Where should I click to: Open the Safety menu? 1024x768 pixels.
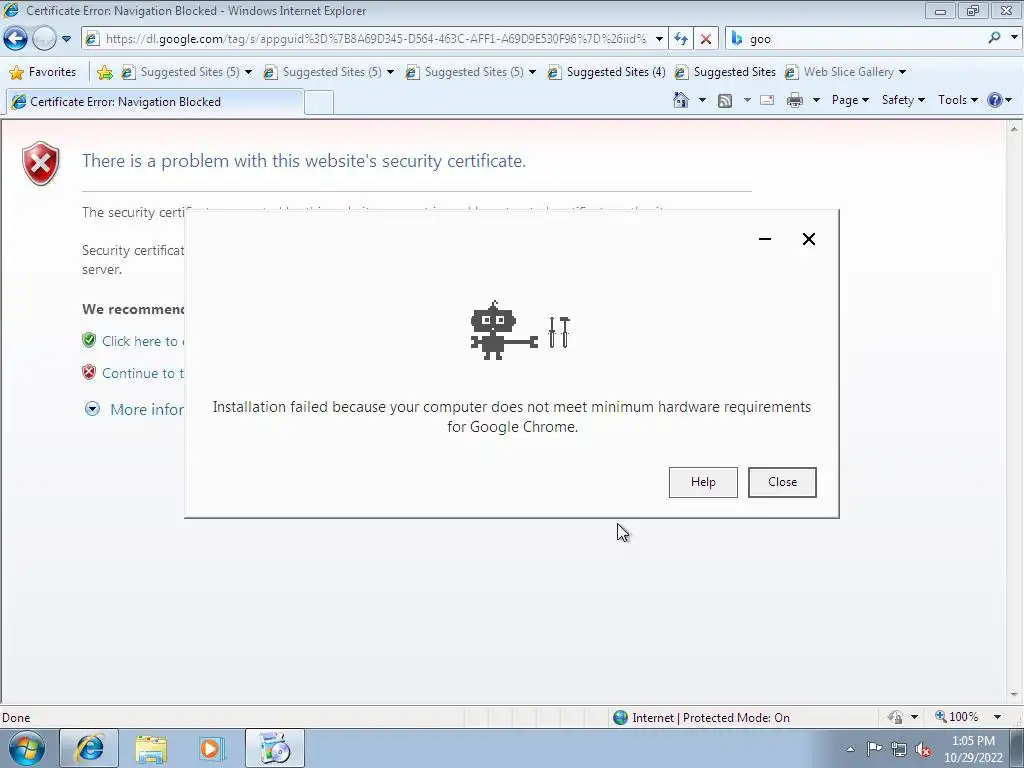point(903,100)
